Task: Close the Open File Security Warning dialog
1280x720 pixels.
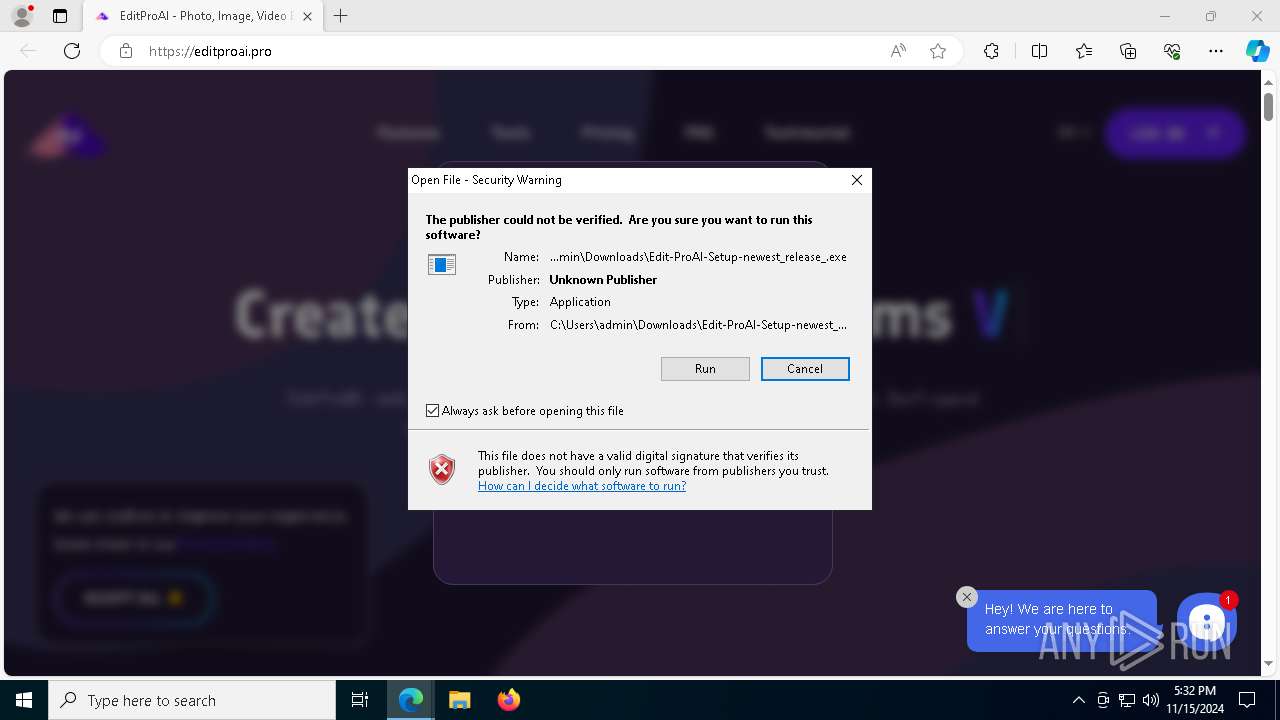Action: tap(857, 180)
